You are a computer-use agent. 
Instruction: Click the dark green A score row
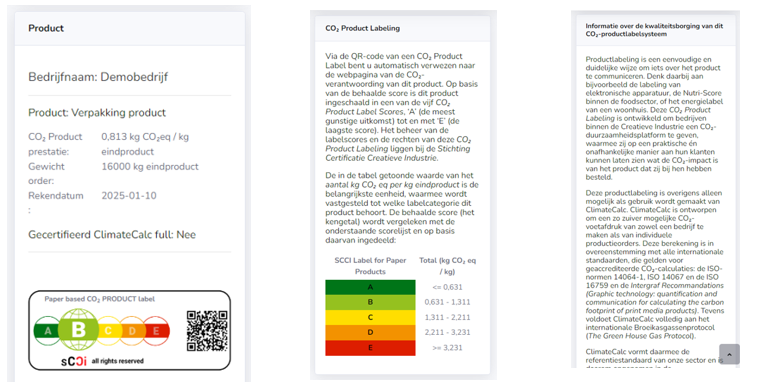coord(370,287)
